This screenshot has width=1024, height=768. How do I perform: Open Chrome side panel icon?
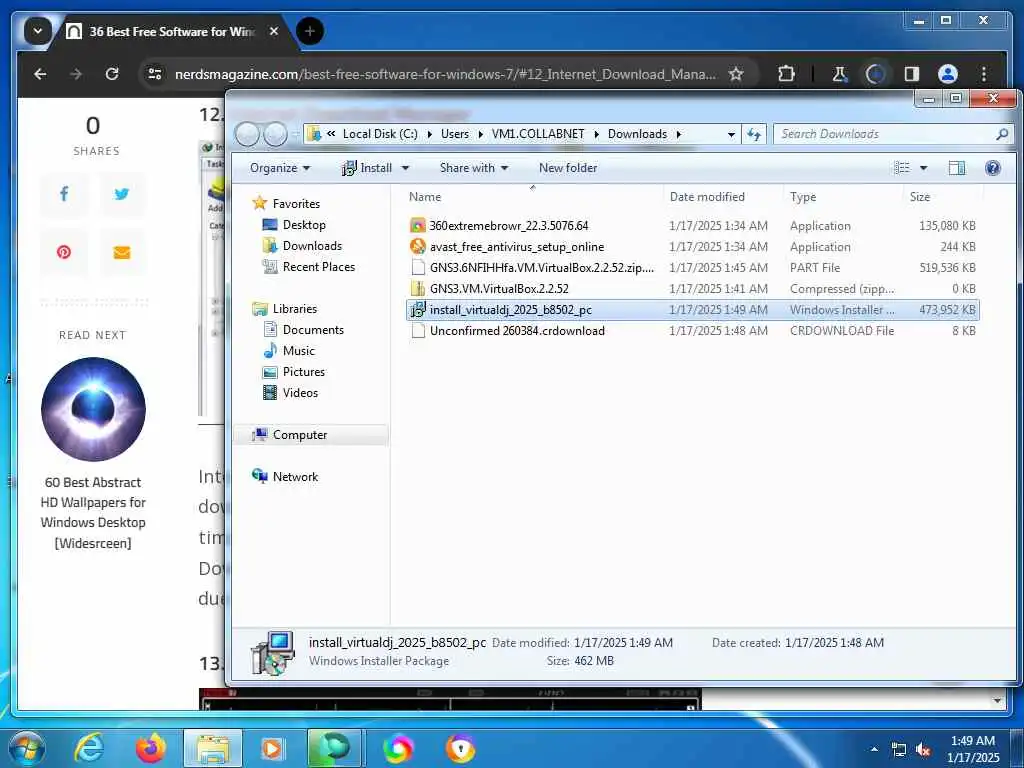click(912, 74)
